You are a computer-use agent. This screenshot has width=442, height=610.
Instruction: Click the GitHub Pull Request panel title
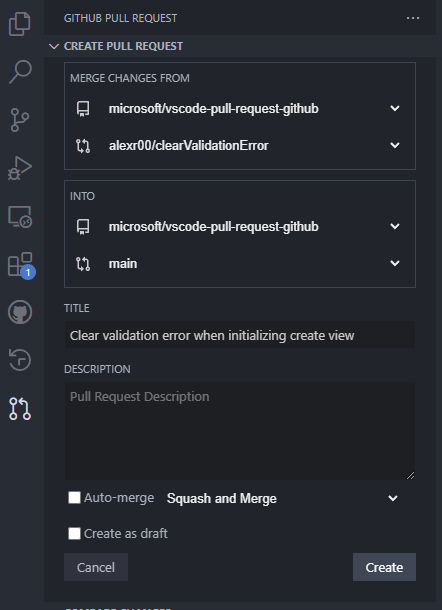coord(120,18)
